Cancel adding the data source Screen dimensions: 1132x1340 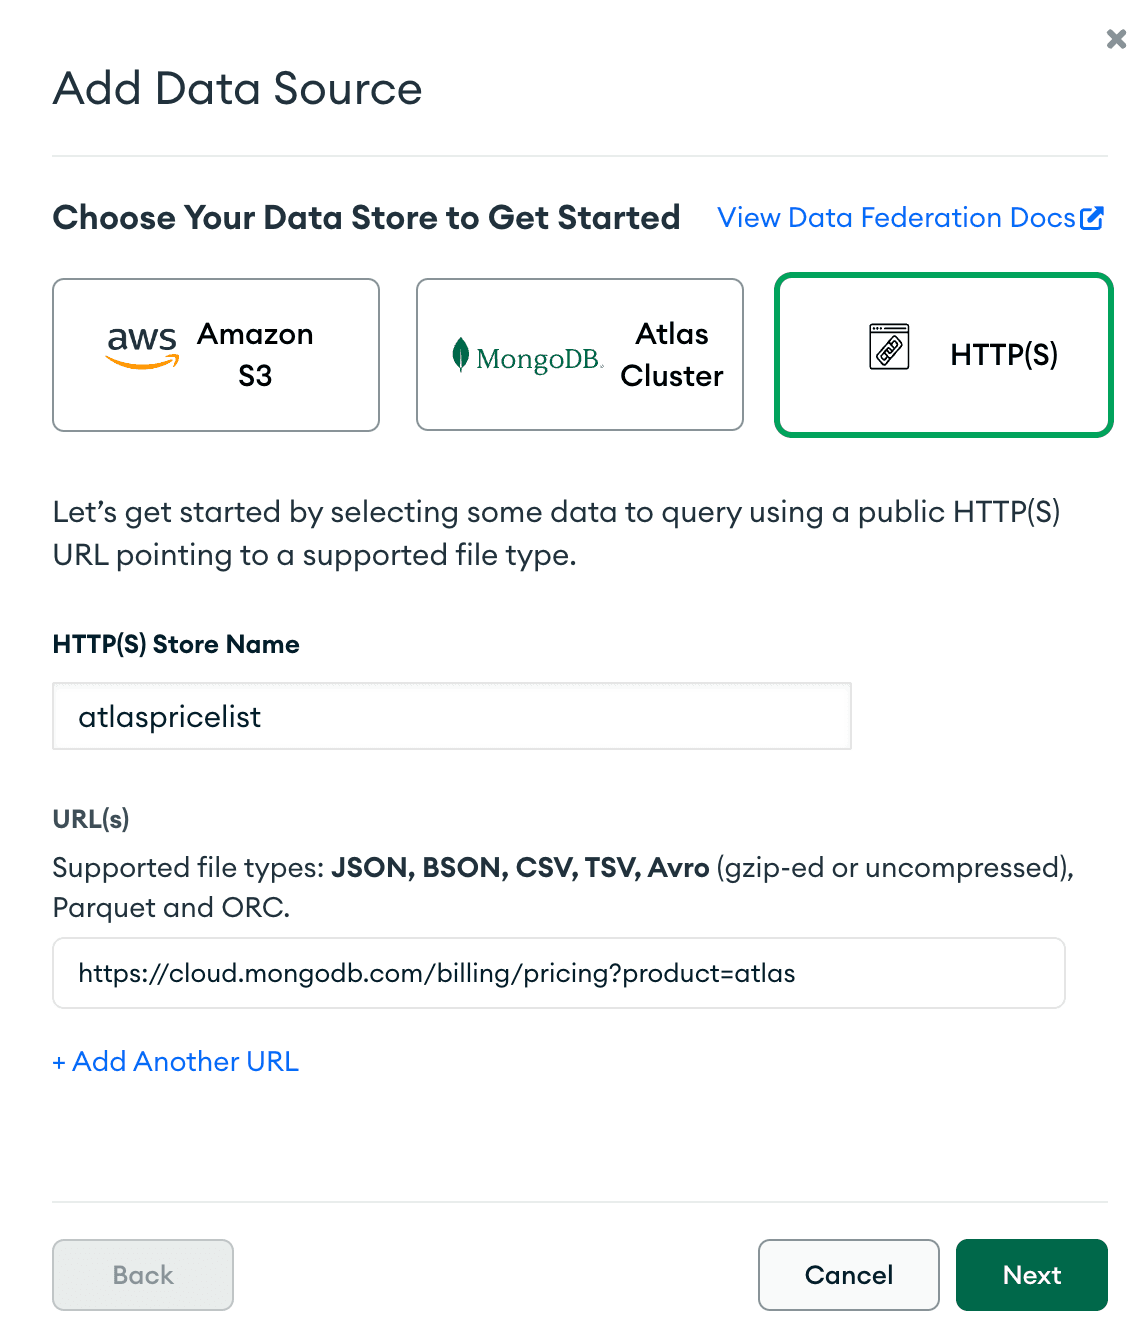point(848,1275)
